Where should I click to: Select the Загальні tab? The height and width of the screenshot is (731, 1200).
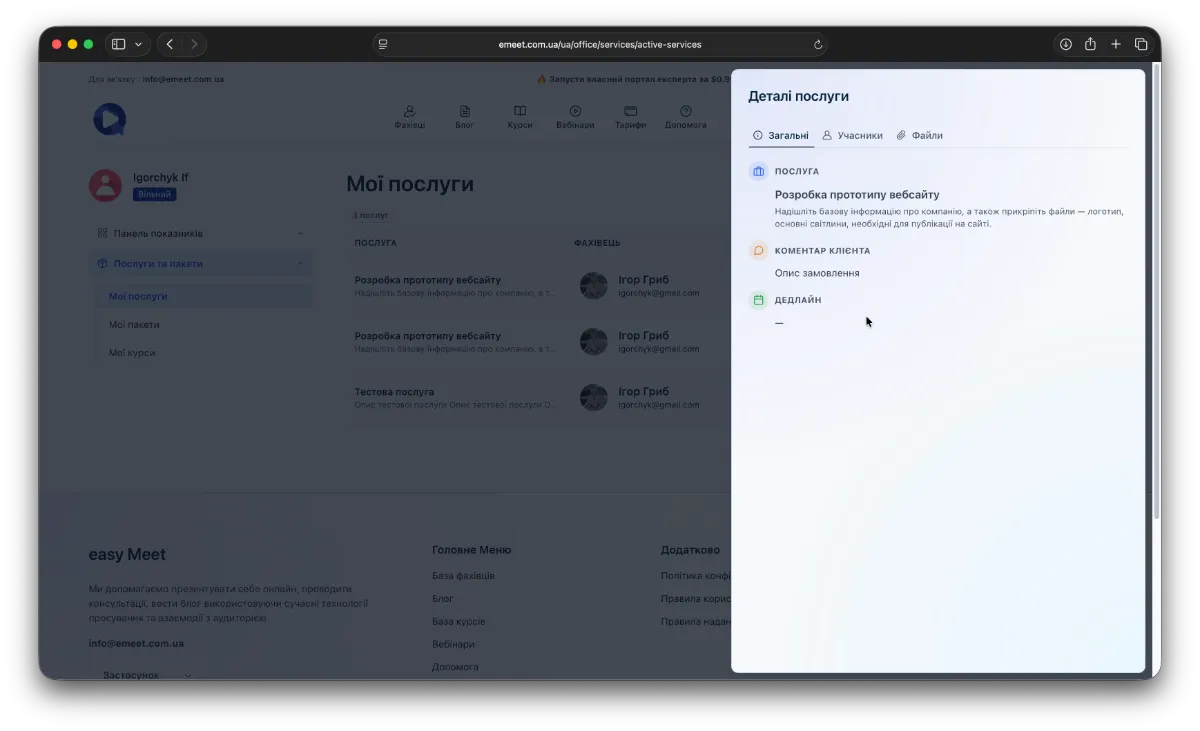[x=781, y=135]
